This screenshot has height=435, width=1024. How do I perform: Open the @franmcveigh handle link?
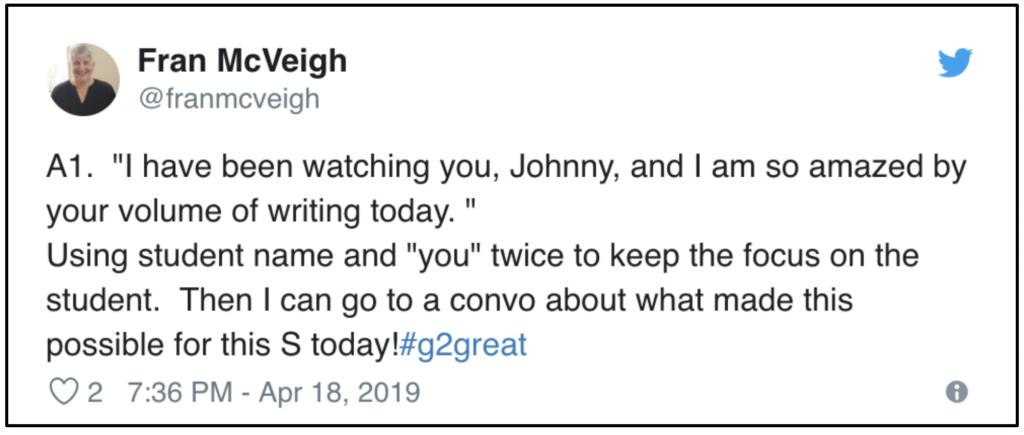229,99
